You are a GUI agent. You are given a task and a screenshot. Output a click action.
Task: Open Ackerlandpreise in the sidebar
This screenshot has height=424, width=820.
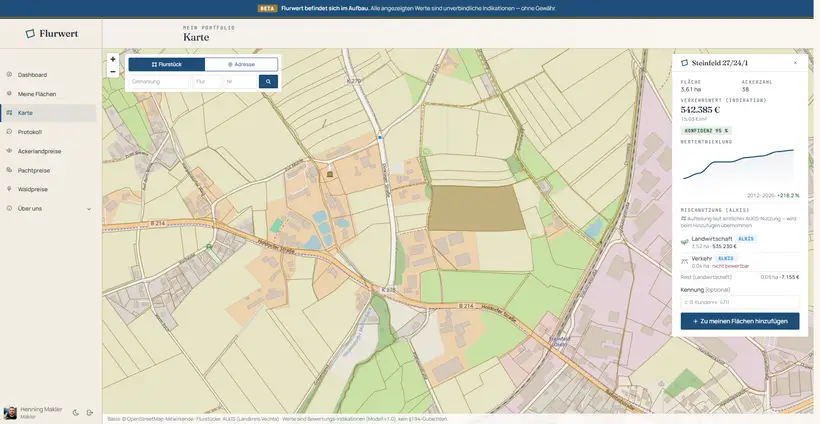pos(48,151)
